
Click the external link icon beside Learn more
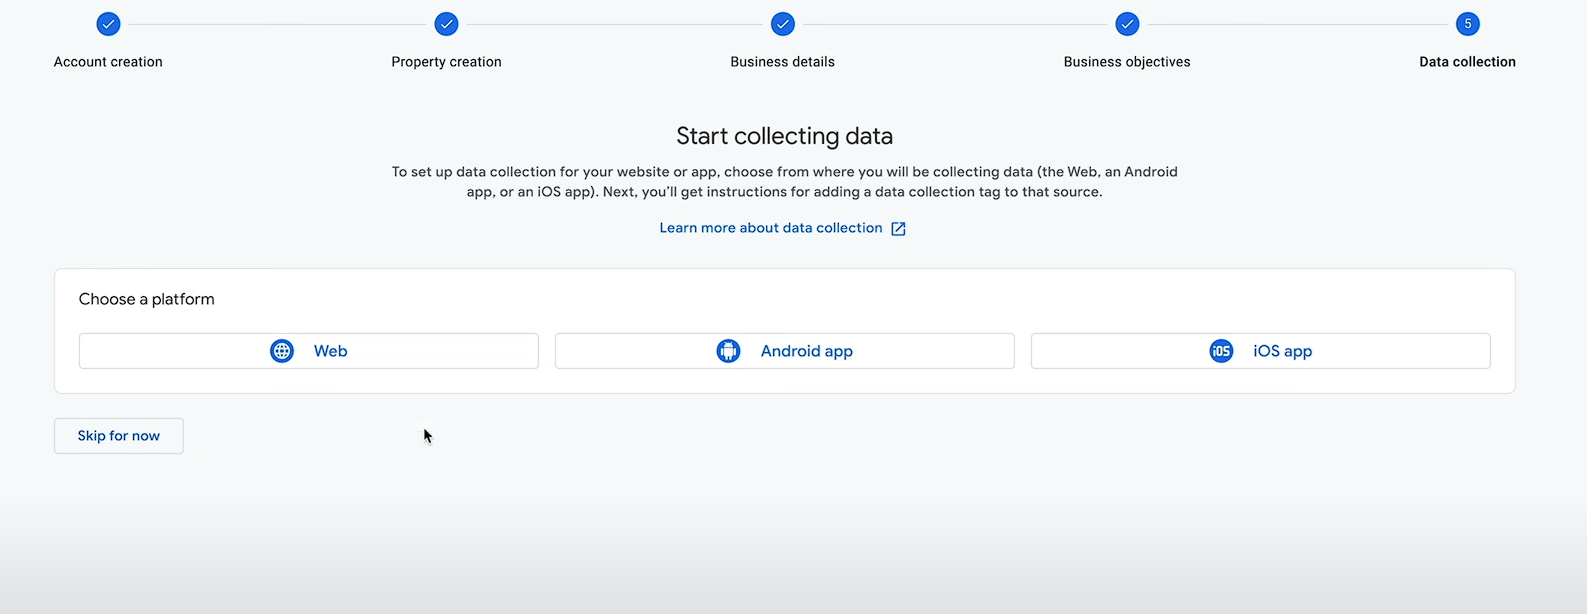[x=898, y=229]
